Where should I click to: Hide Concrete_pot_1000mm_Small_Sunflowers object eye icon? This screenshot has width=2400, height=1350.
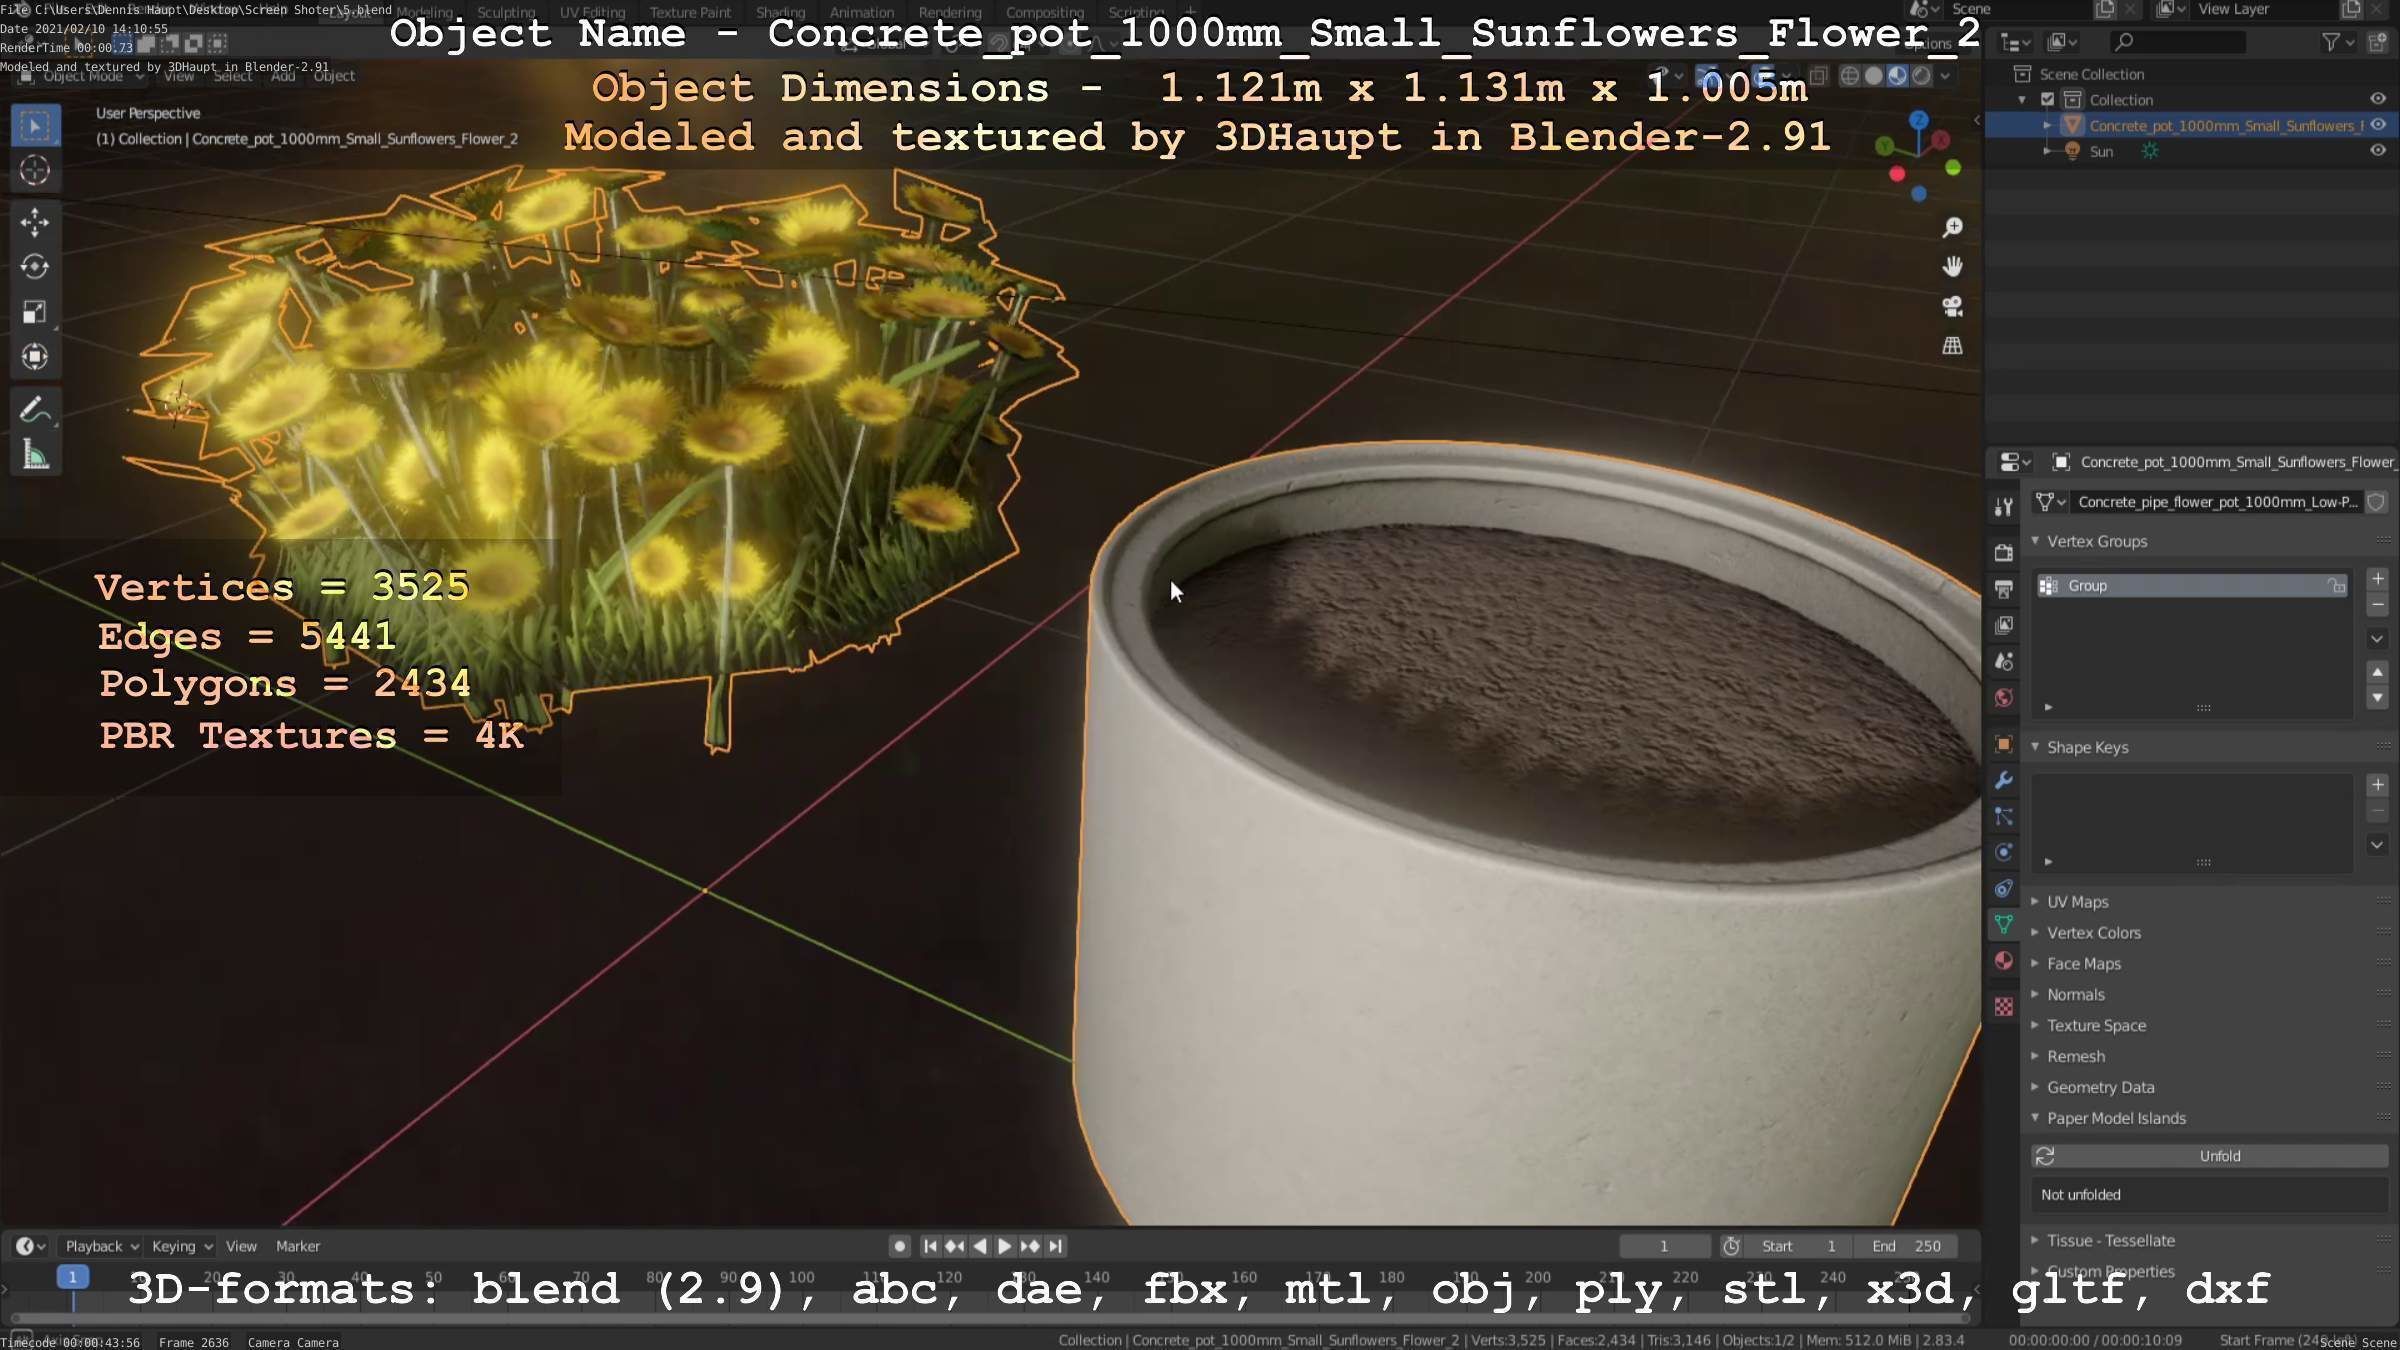[2378, 125]
